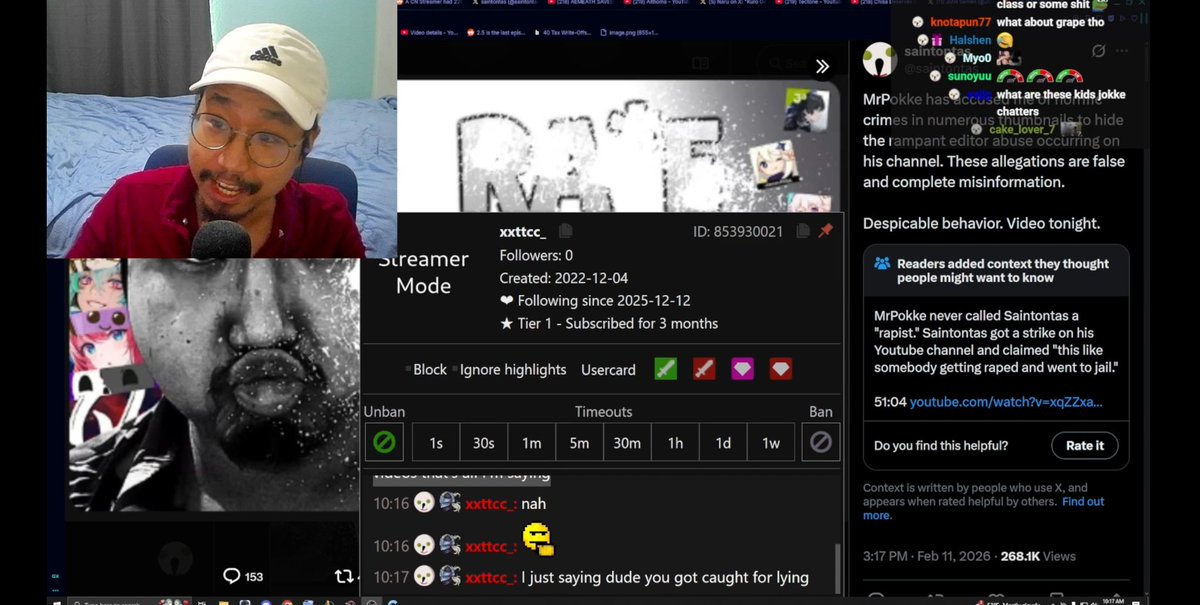This screenshot has height=605, width=1200.
Task: Switch to the 'A CN Streamer had' browser tab
Action: pos(428,4)
